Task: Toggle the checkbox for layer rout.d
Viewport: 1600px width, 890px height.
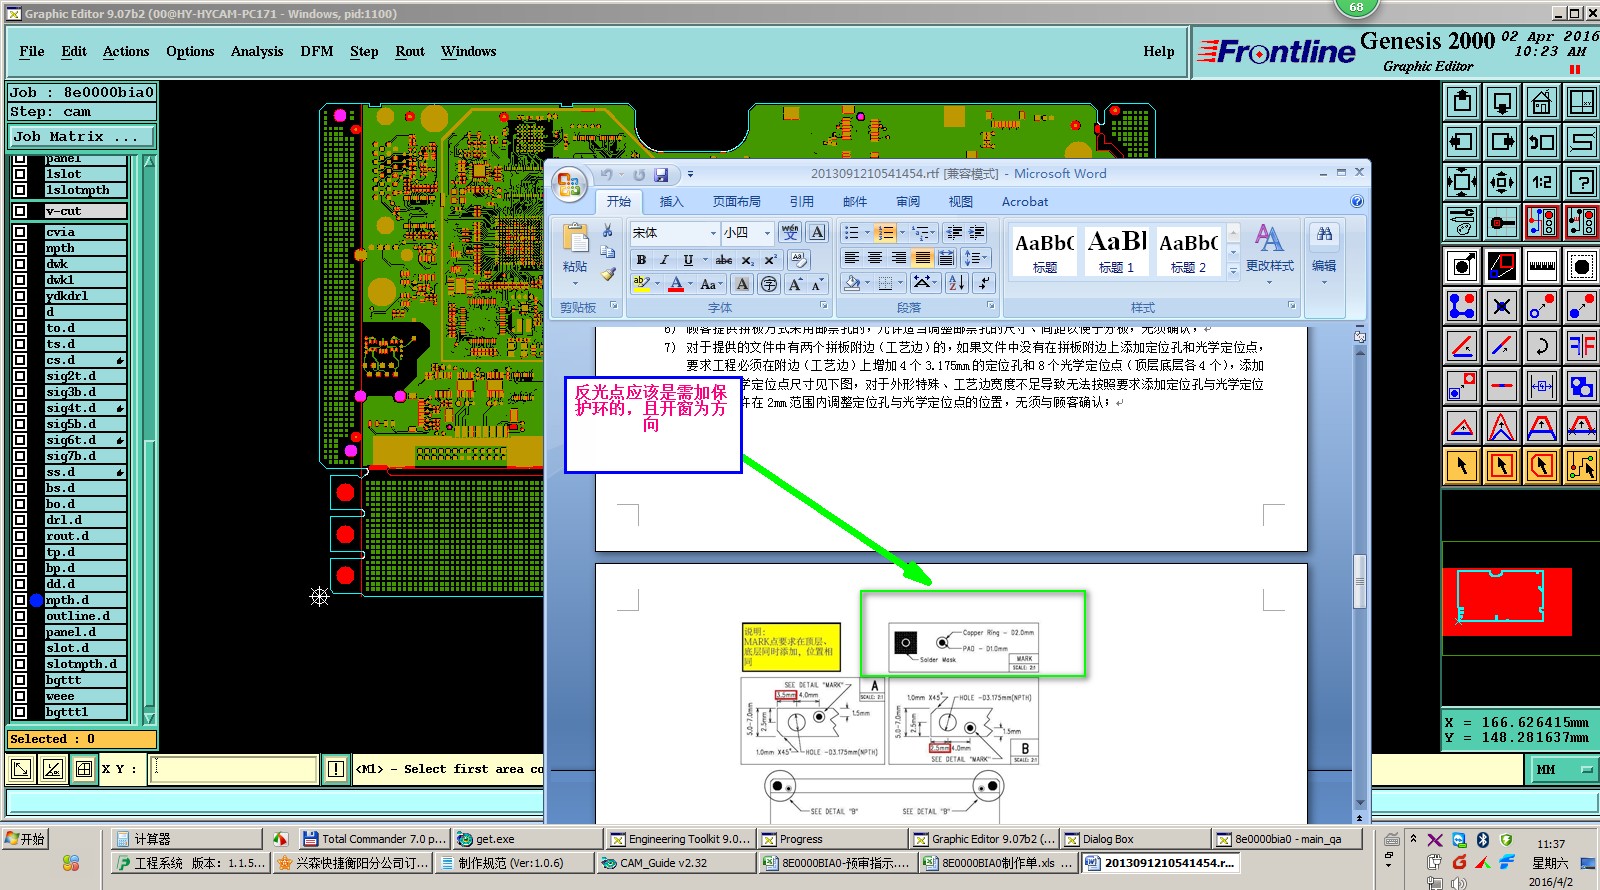Action: [x=20, y=536]
